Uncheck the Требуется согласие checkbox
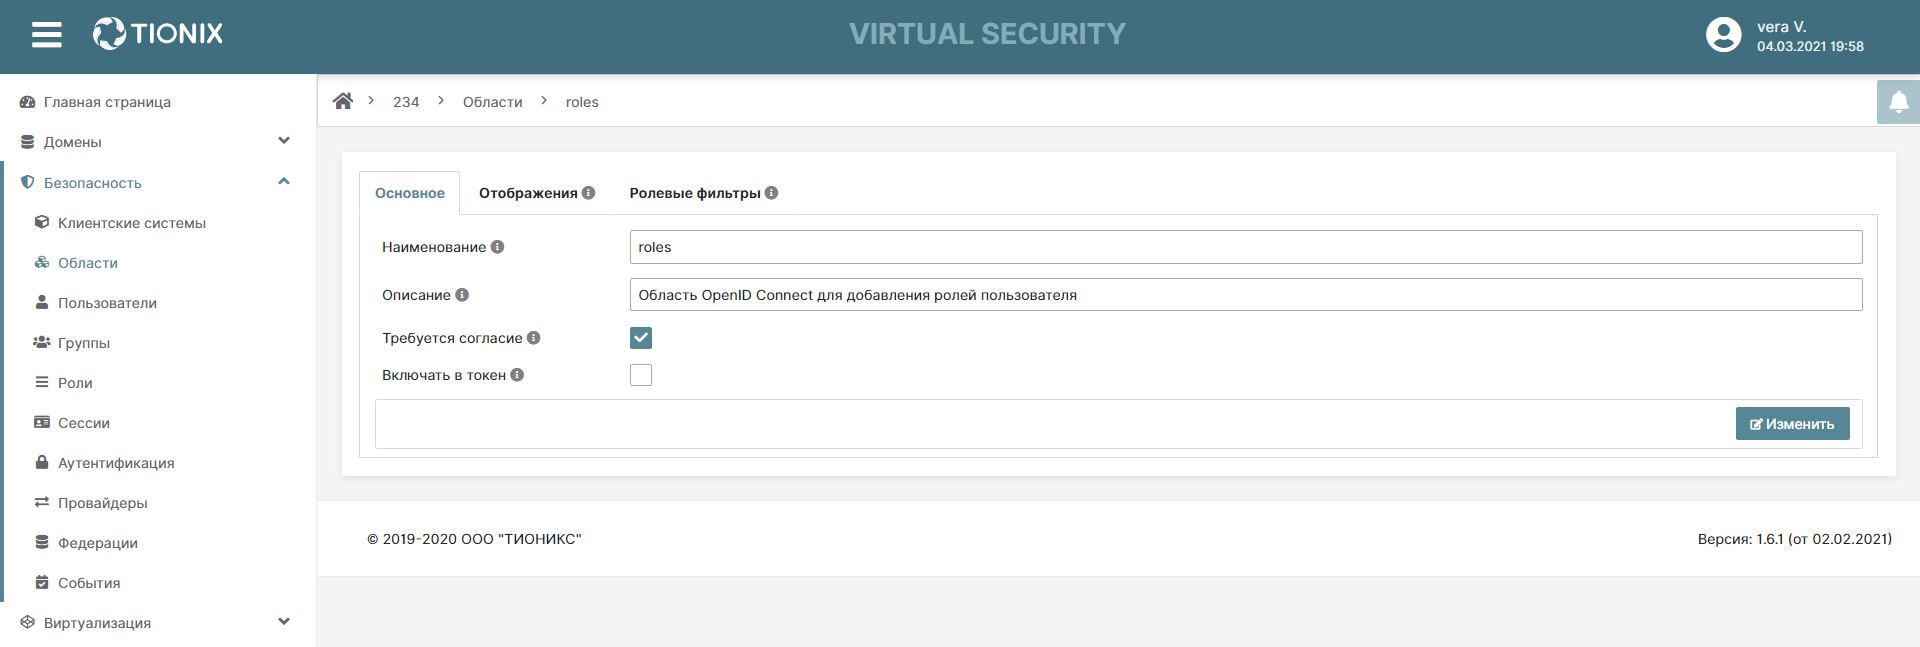 641,338
